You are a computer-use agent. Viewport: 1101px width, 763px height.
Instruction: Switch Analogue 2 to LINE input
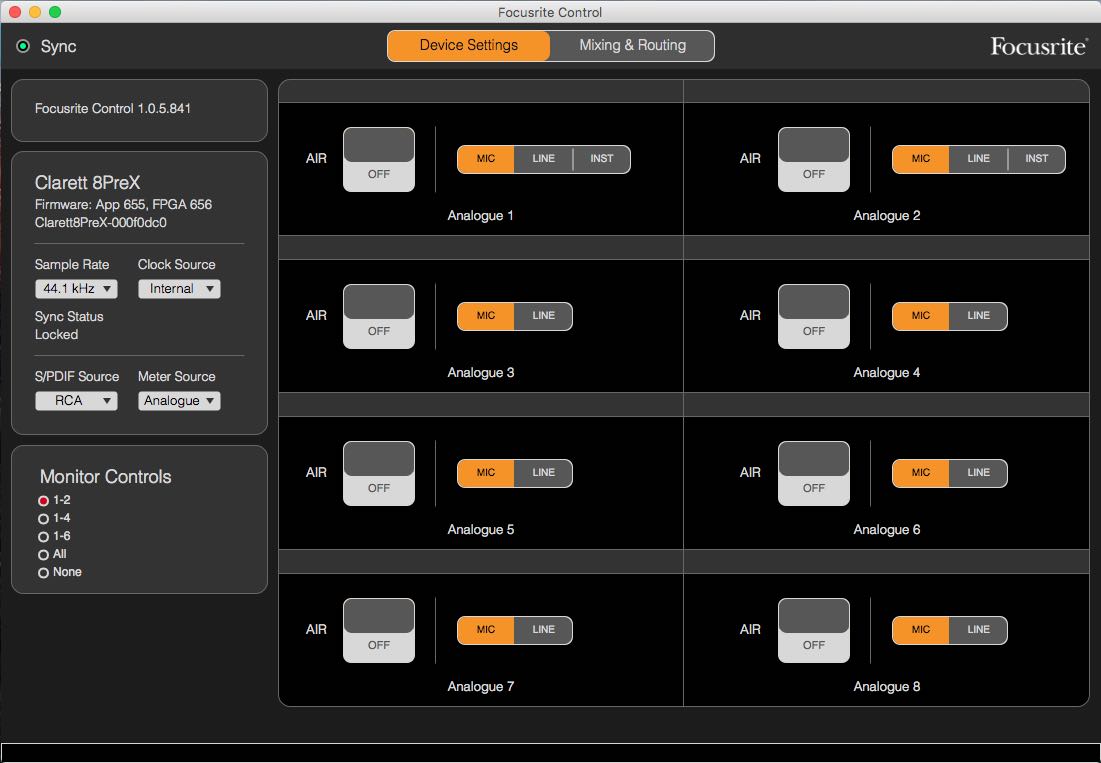click(978, 159)
